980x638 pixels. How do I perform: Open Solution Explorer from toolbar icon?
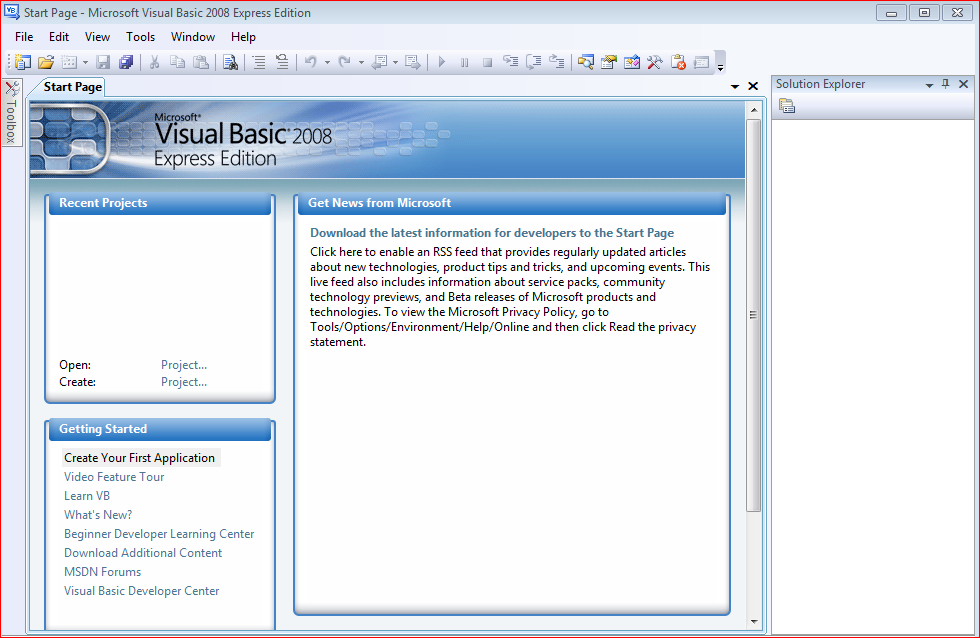[x=586, y=62]
